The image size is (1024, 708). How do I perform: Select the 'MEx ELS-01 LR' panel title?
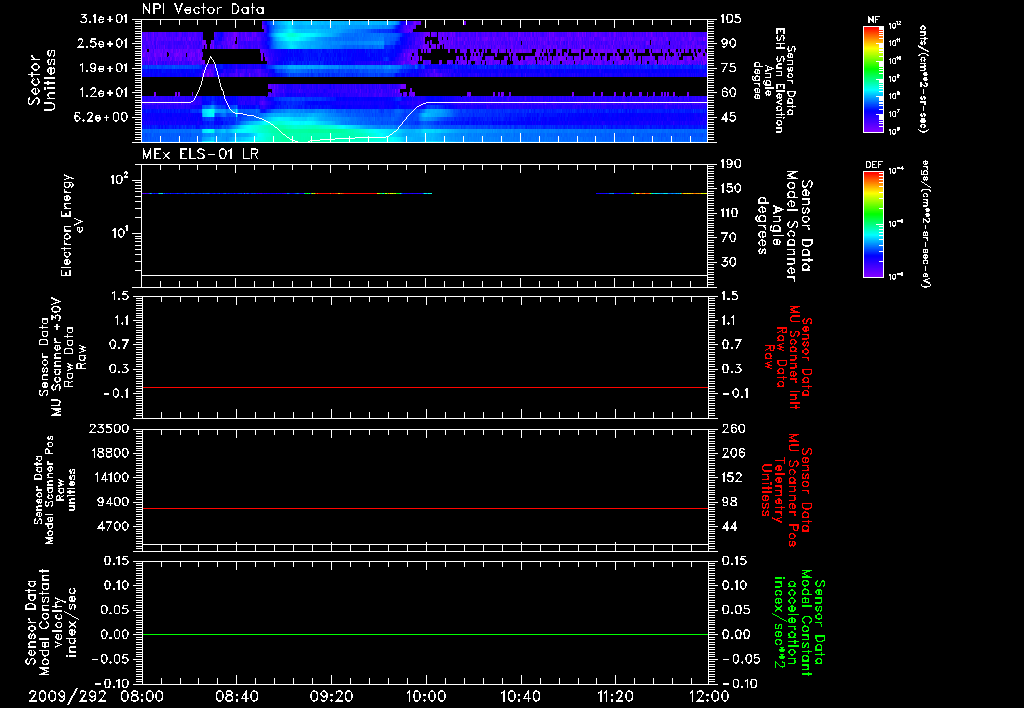(200, 154)
